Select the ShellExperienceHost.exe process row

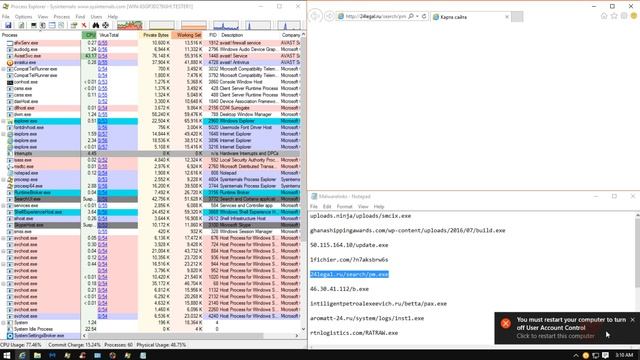[150, 212]
